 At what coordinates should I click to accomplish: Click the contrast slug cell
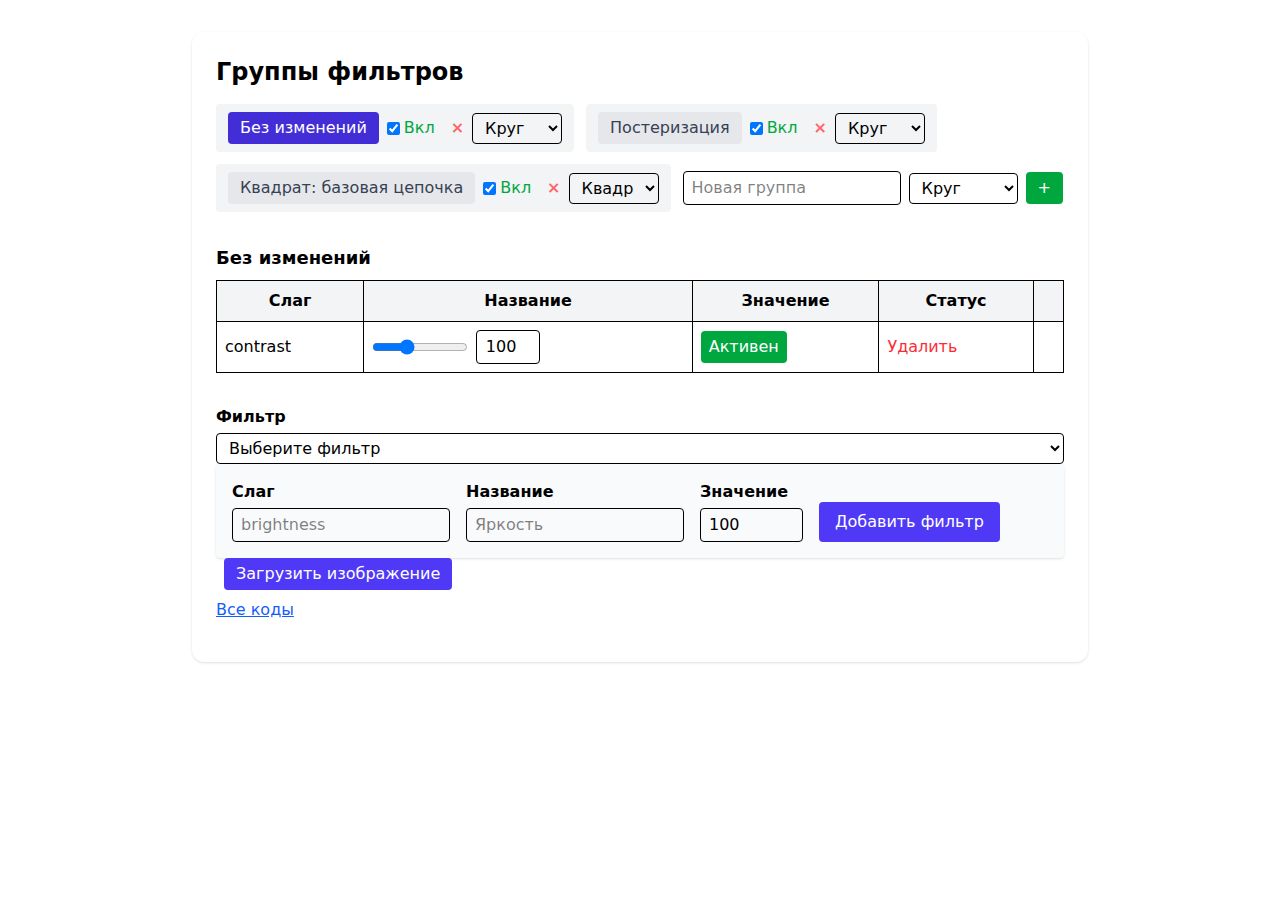pos(290,347)
